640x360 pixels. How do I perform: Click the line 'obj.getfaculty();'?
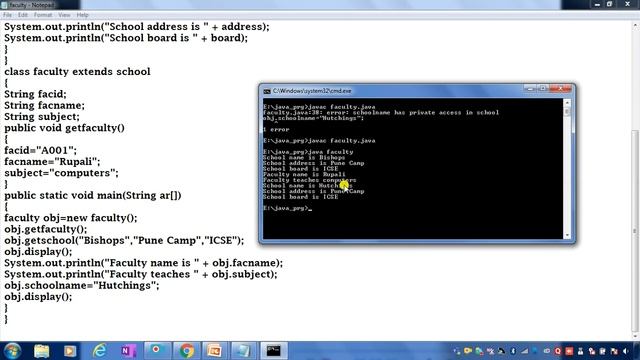pos(46,229)
